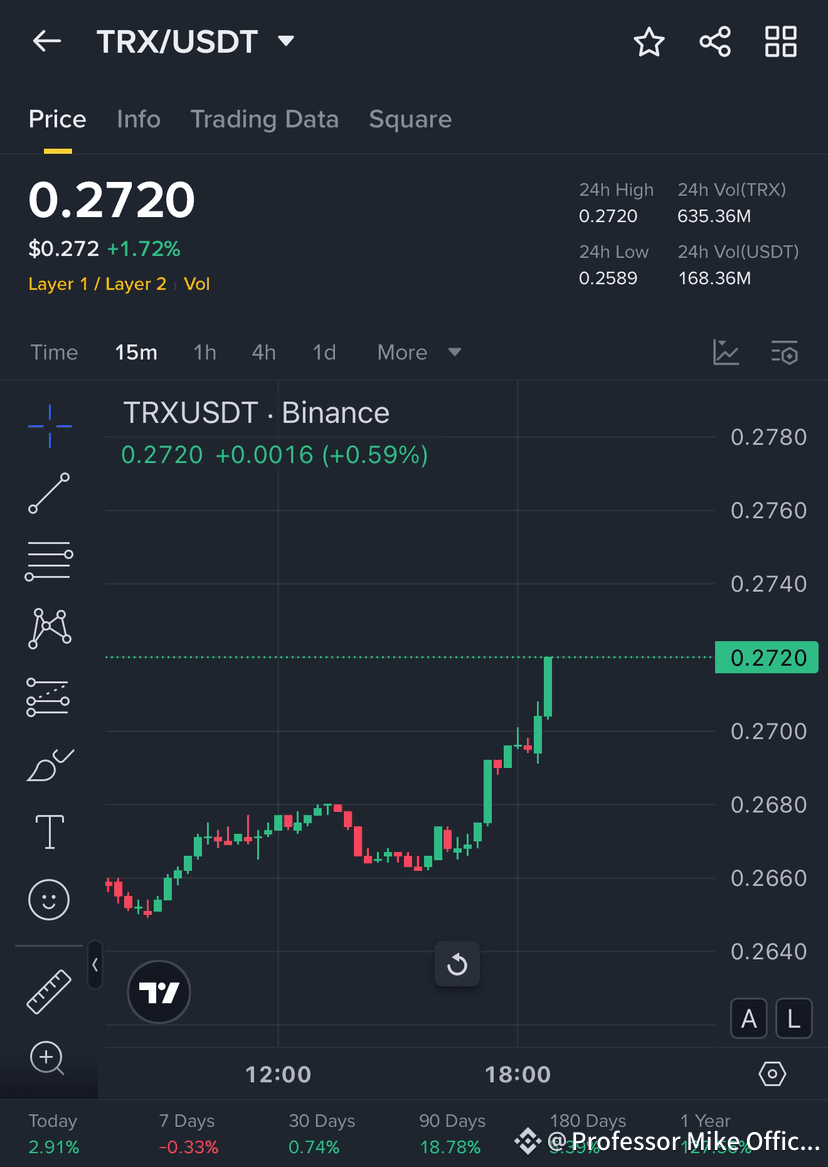Select the measure ruler tool
Viewport: 828px width, 1167px height.
[x=48, y=991]
